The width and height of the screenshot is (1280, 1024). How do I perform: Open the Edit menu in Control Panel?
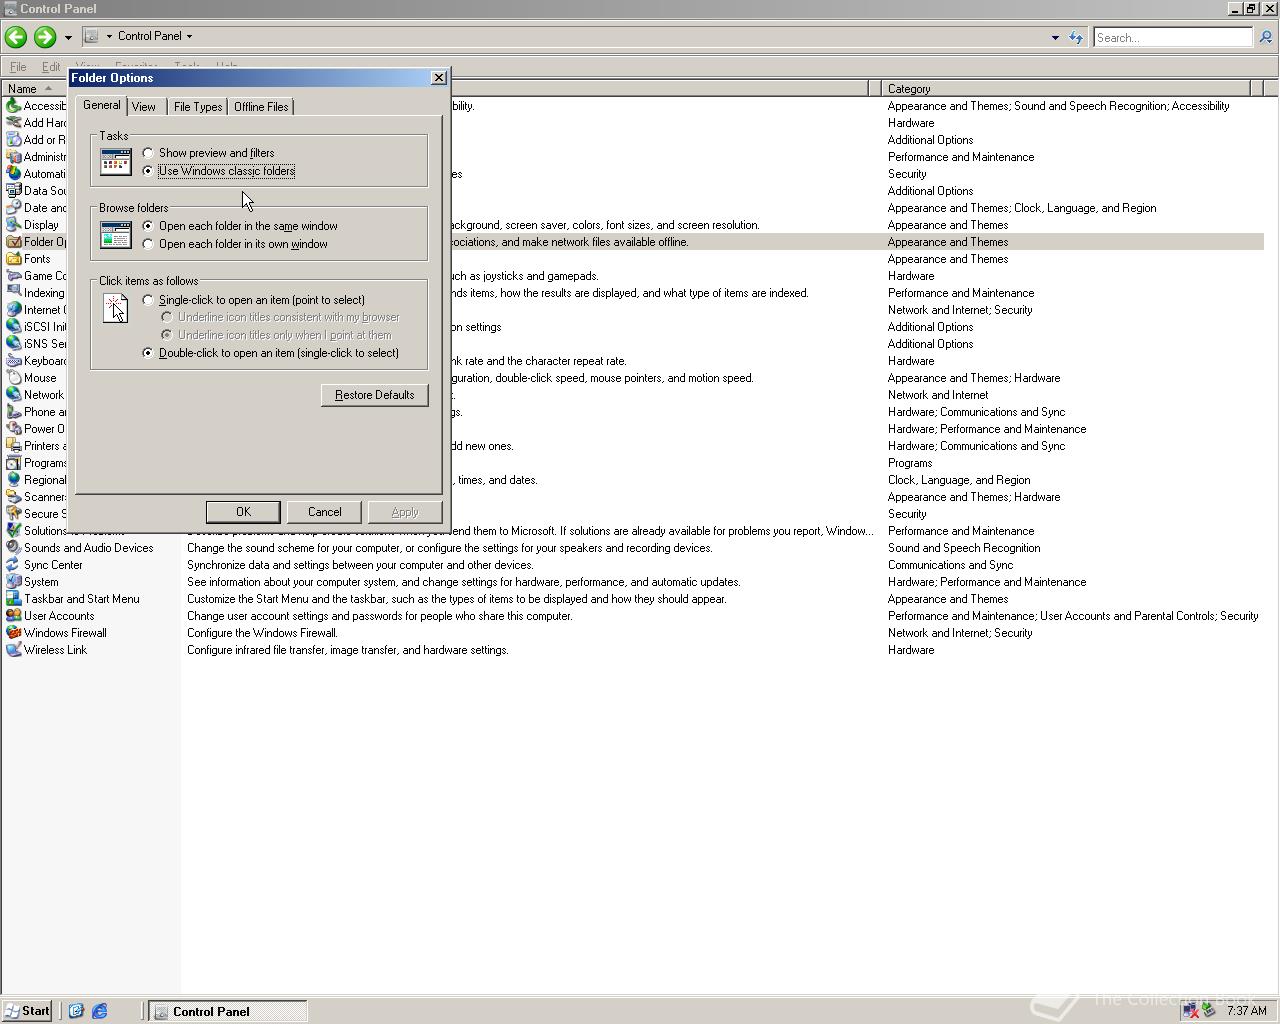(50, 67)
